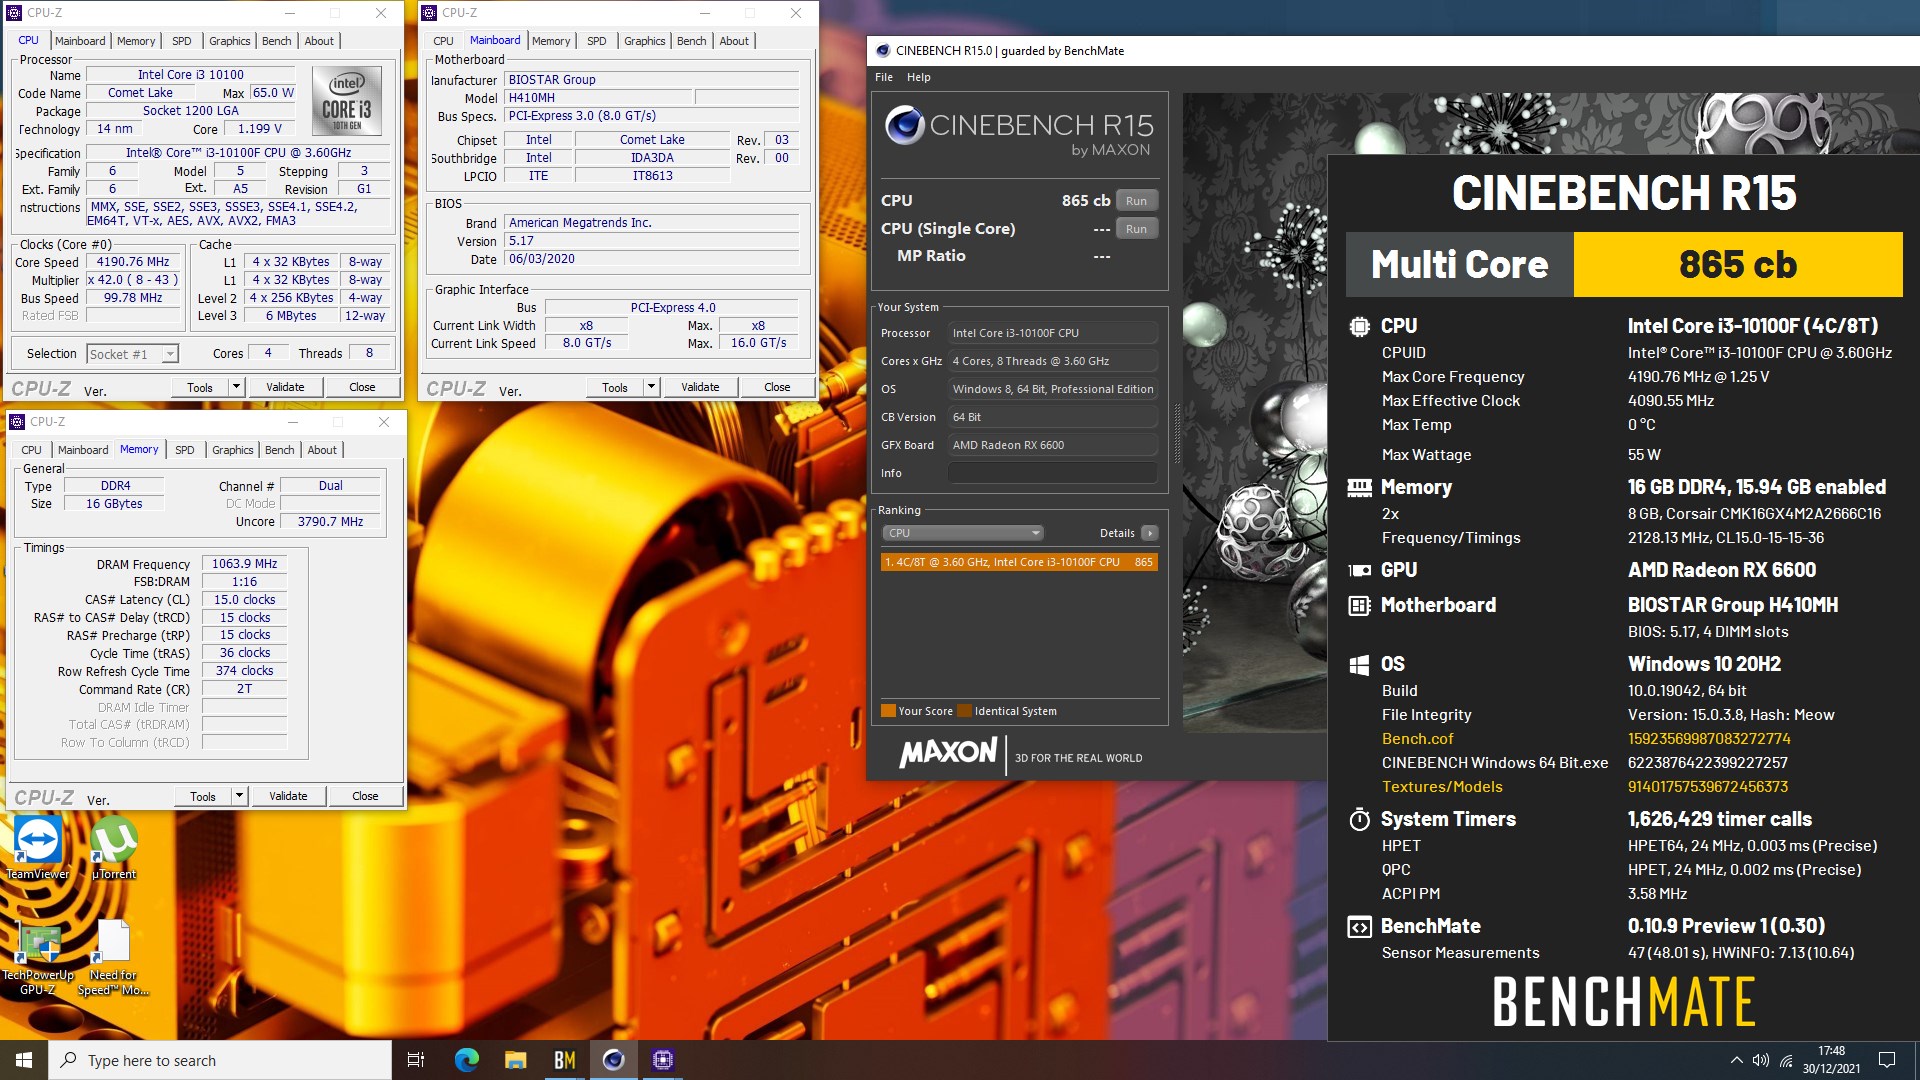Screen dimensions: 1920x1080
Task: Open File Explorer from taskbar
Action: [x=515, y=1060]
